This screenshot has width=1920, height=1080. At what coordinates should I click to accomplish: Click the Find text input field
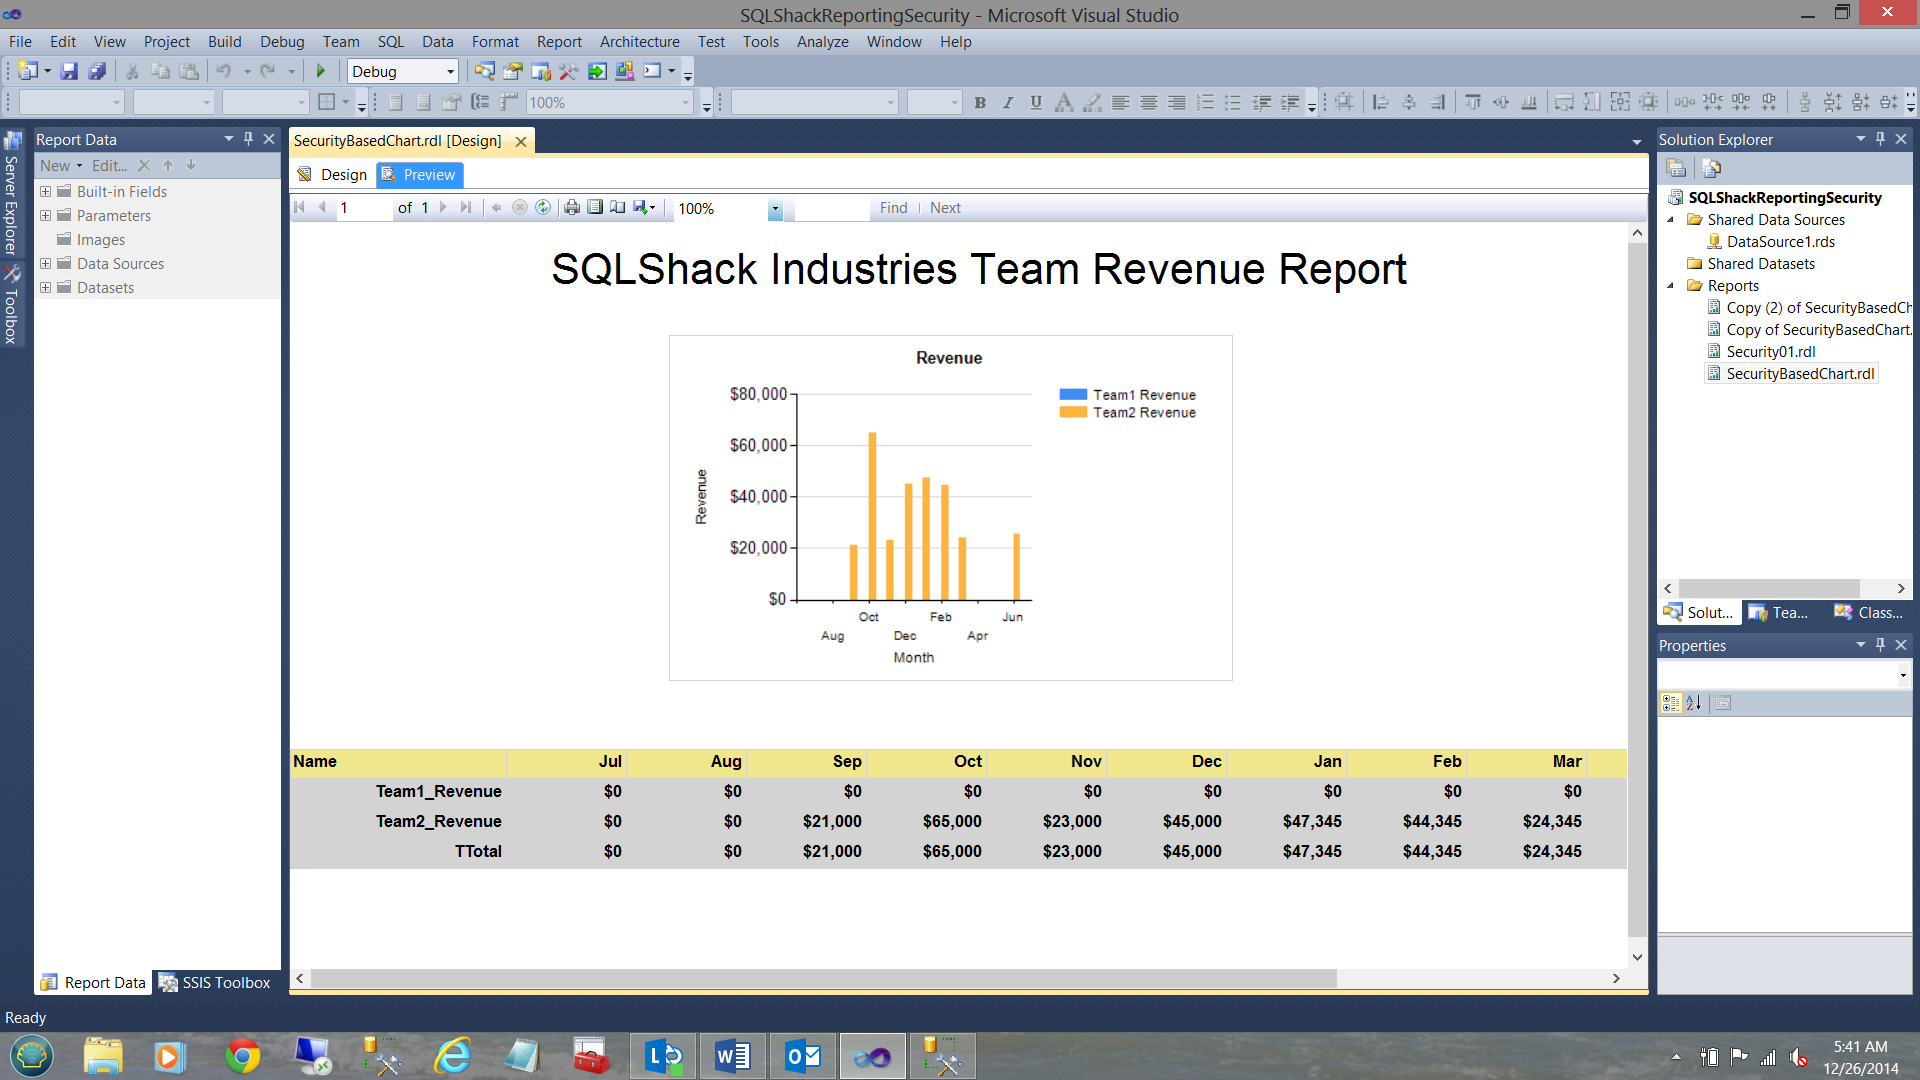(831, 208)
